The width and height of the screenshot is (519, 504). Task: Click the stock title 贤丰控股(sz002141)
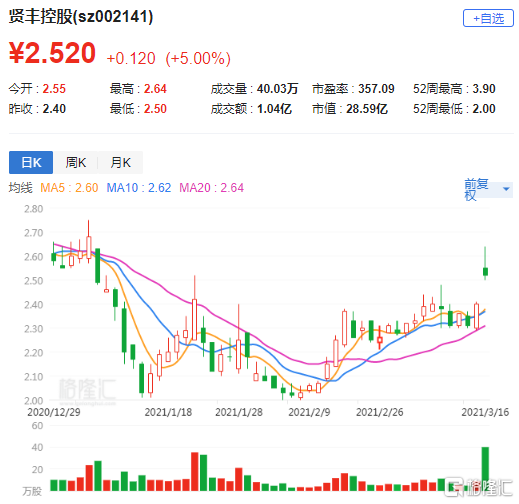[81, 16]
